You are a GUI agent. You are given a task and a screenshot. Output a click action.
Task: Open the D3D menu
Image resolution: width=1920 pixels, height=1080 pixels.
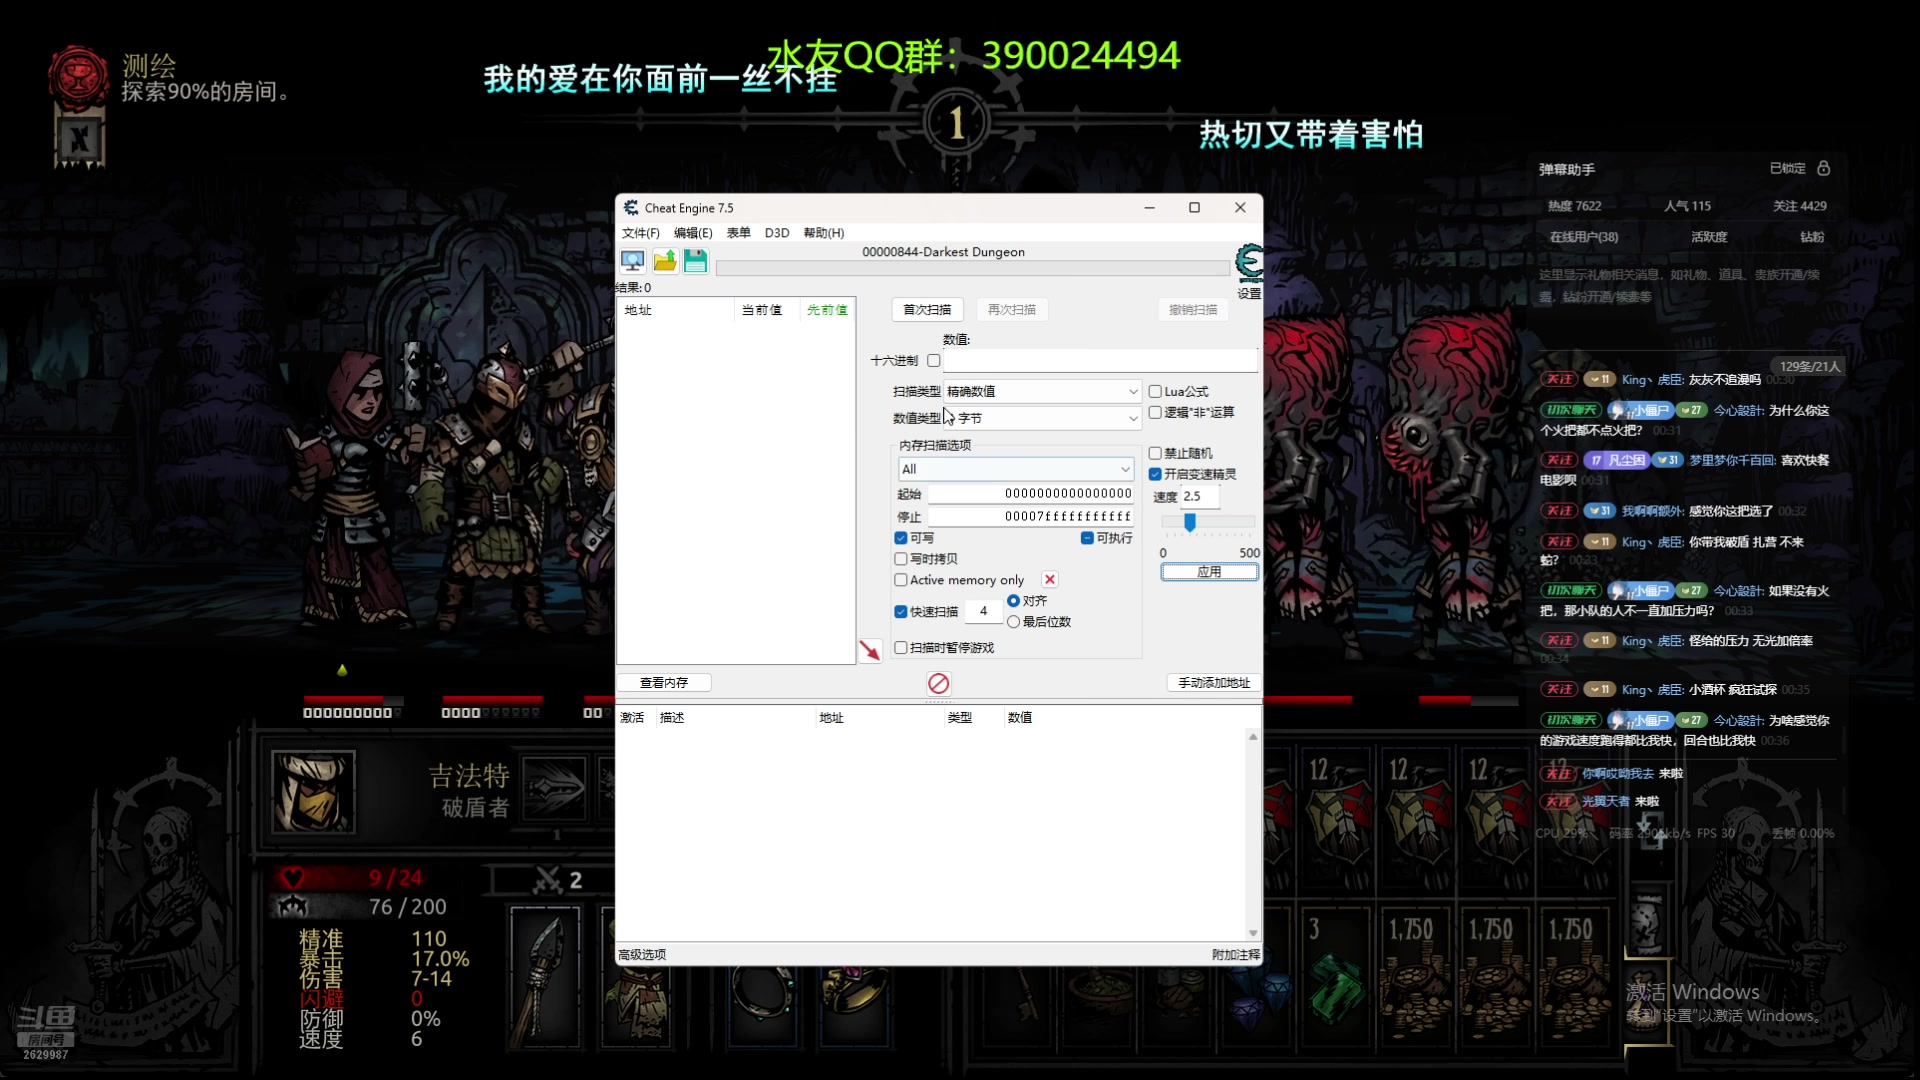(777, 233)
